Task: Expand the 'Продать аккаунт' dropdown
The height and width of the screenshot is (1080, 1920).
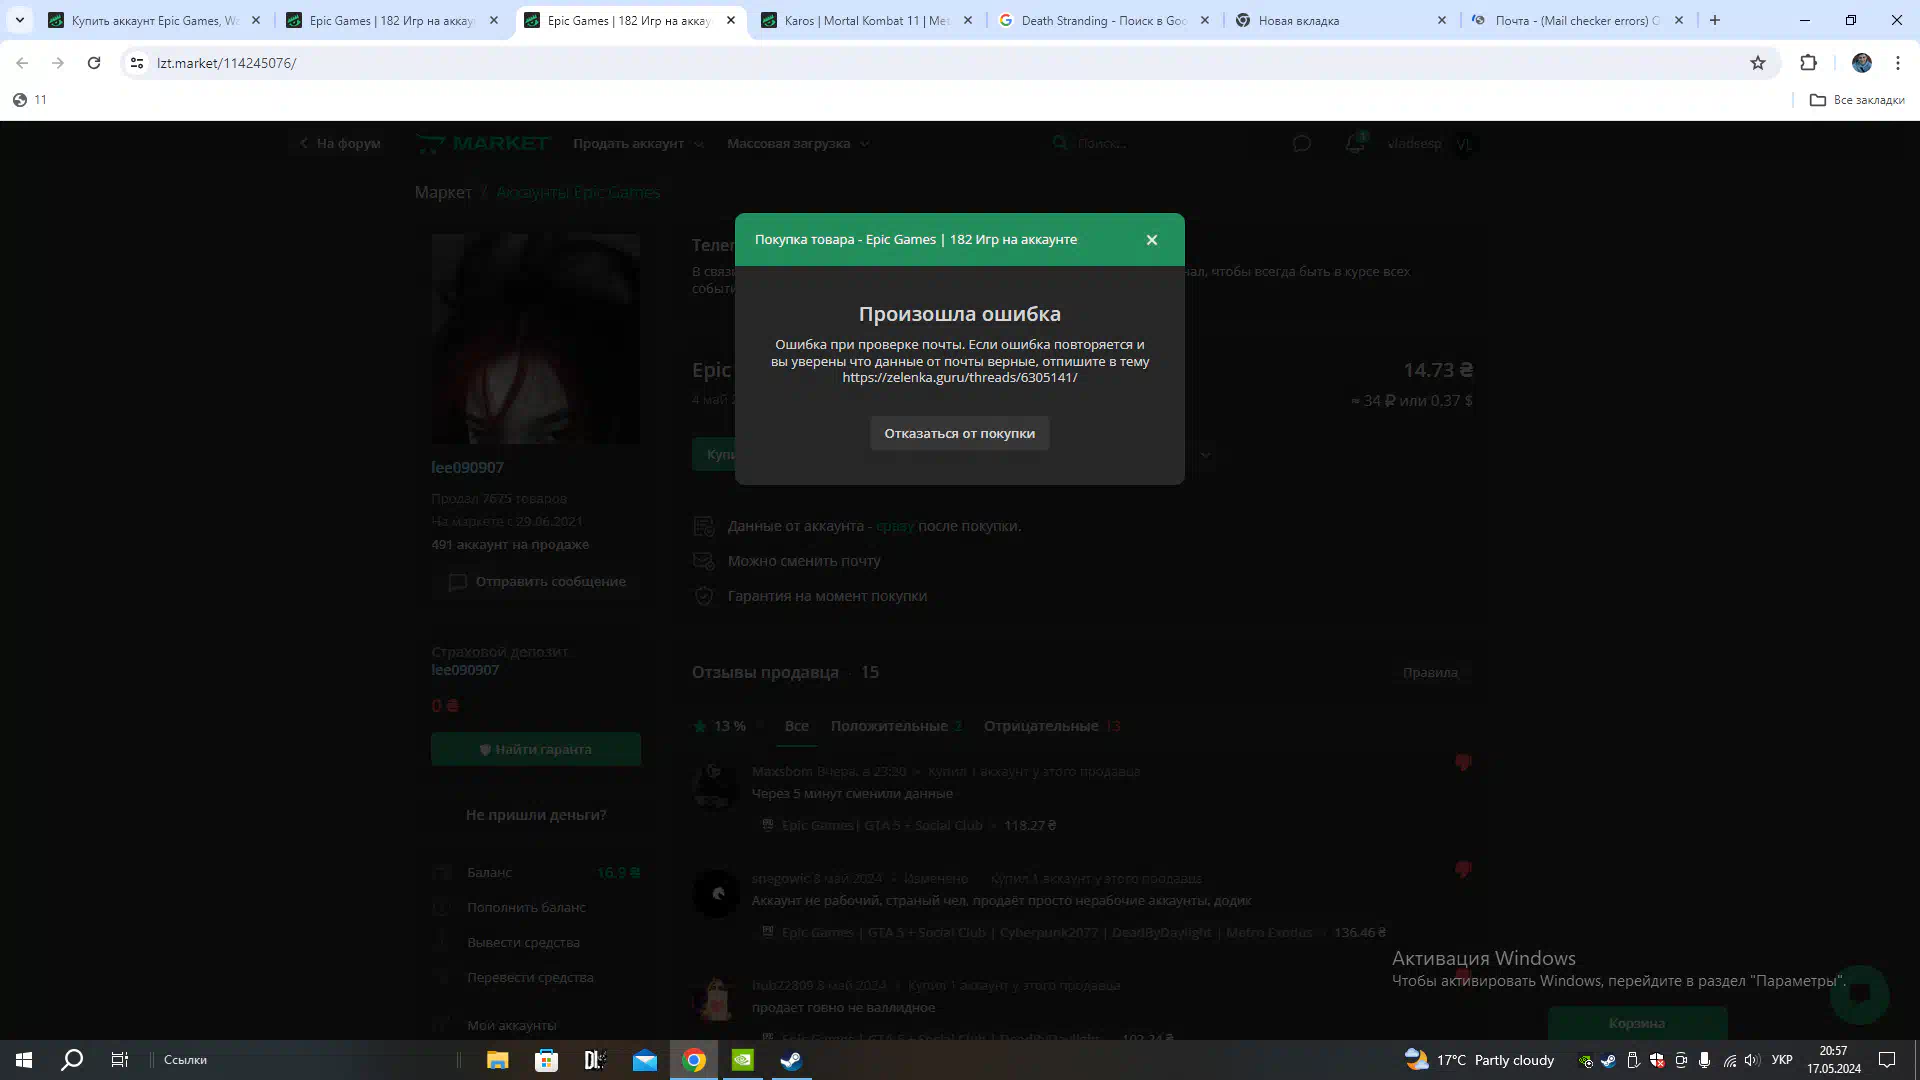Action: [638, 143]
